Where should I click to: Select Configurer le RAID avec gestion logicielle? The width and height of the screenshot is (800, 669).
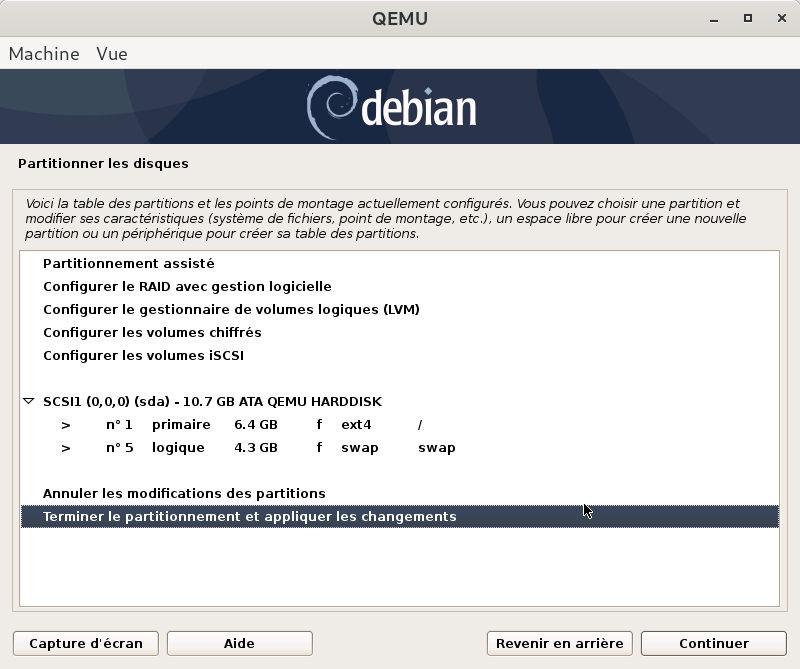pos(187,287)
